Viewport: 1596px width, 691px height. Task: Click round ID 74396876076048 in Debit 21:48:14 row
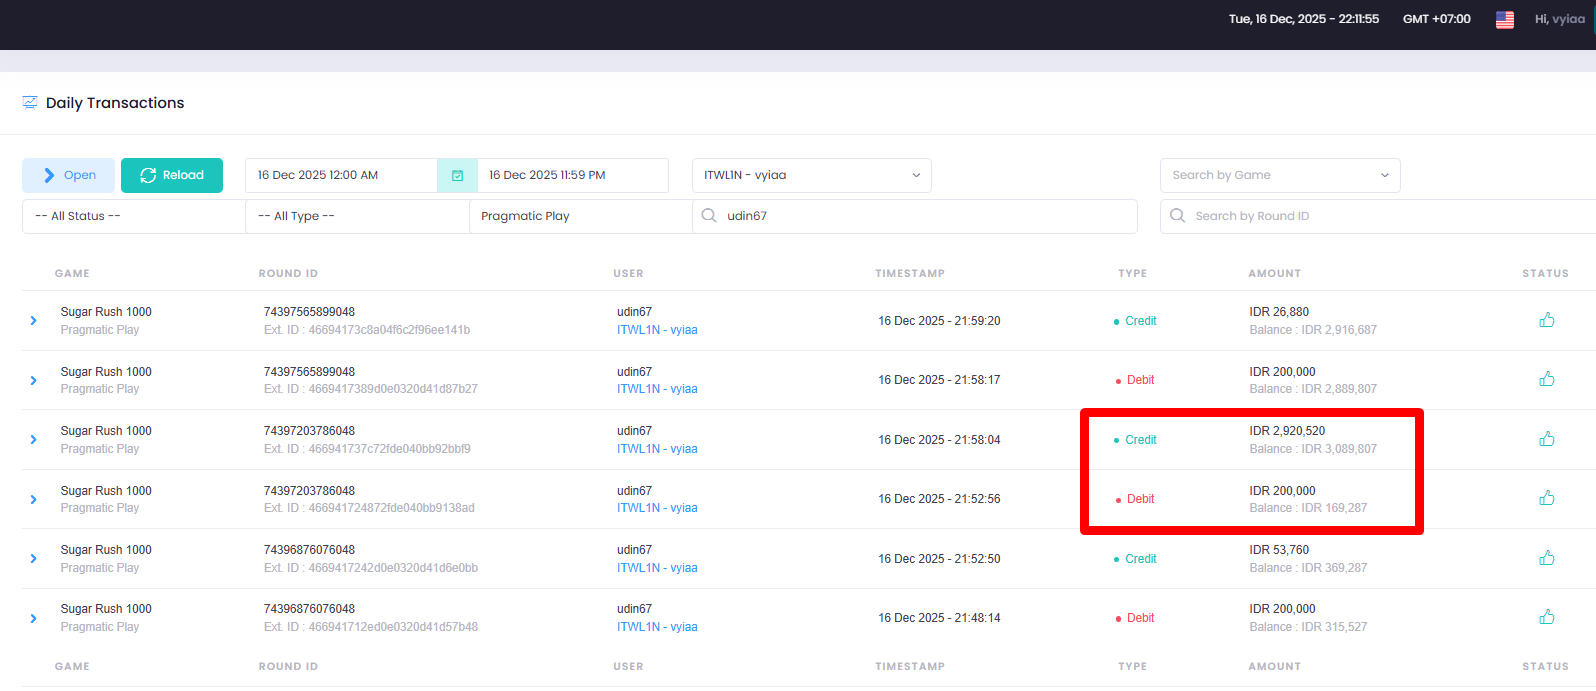[309, 609]
